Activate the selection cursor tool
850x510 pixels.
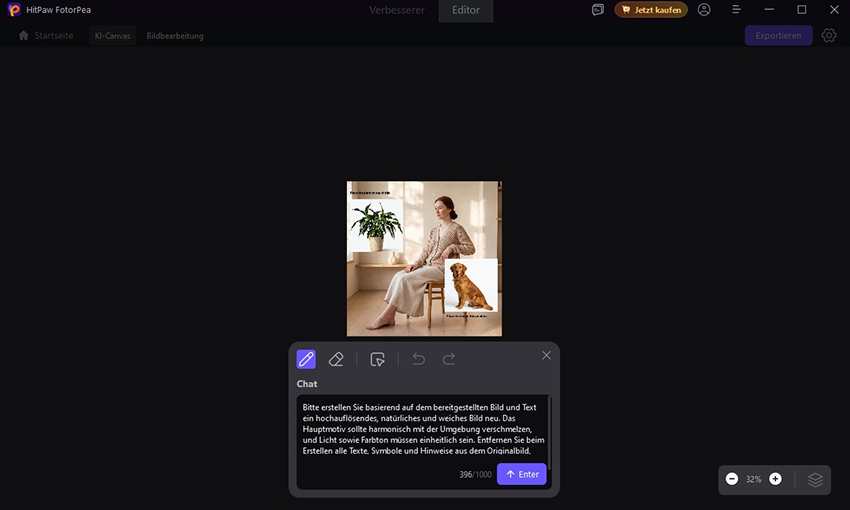pyautogui.click(x=377, y=359)
